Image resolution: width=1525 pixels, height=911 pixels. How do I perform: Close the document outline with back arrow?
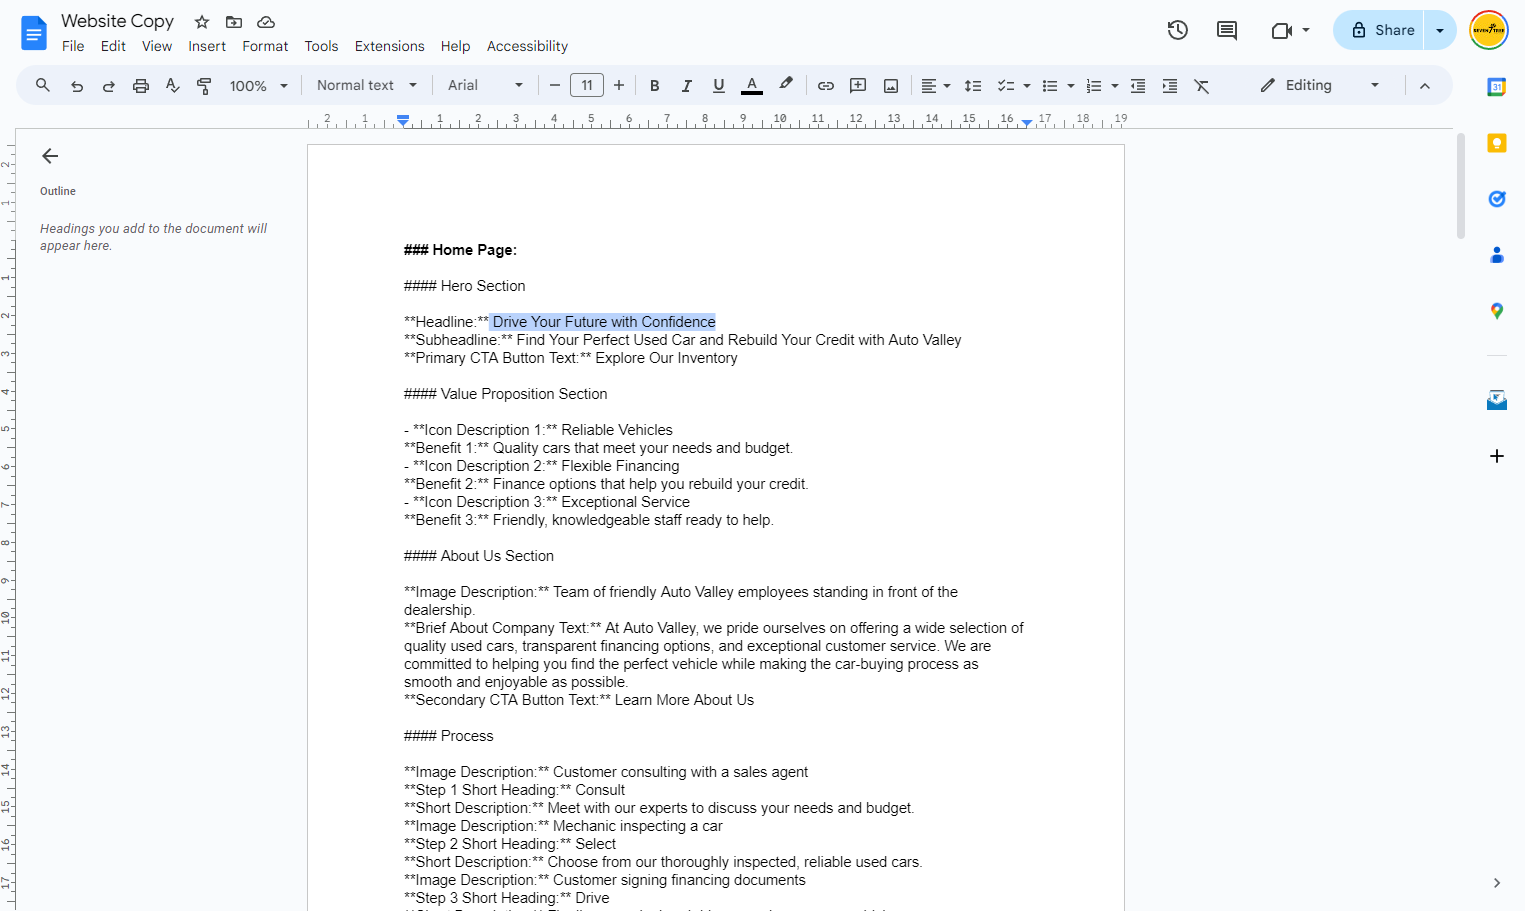point(50,156)
